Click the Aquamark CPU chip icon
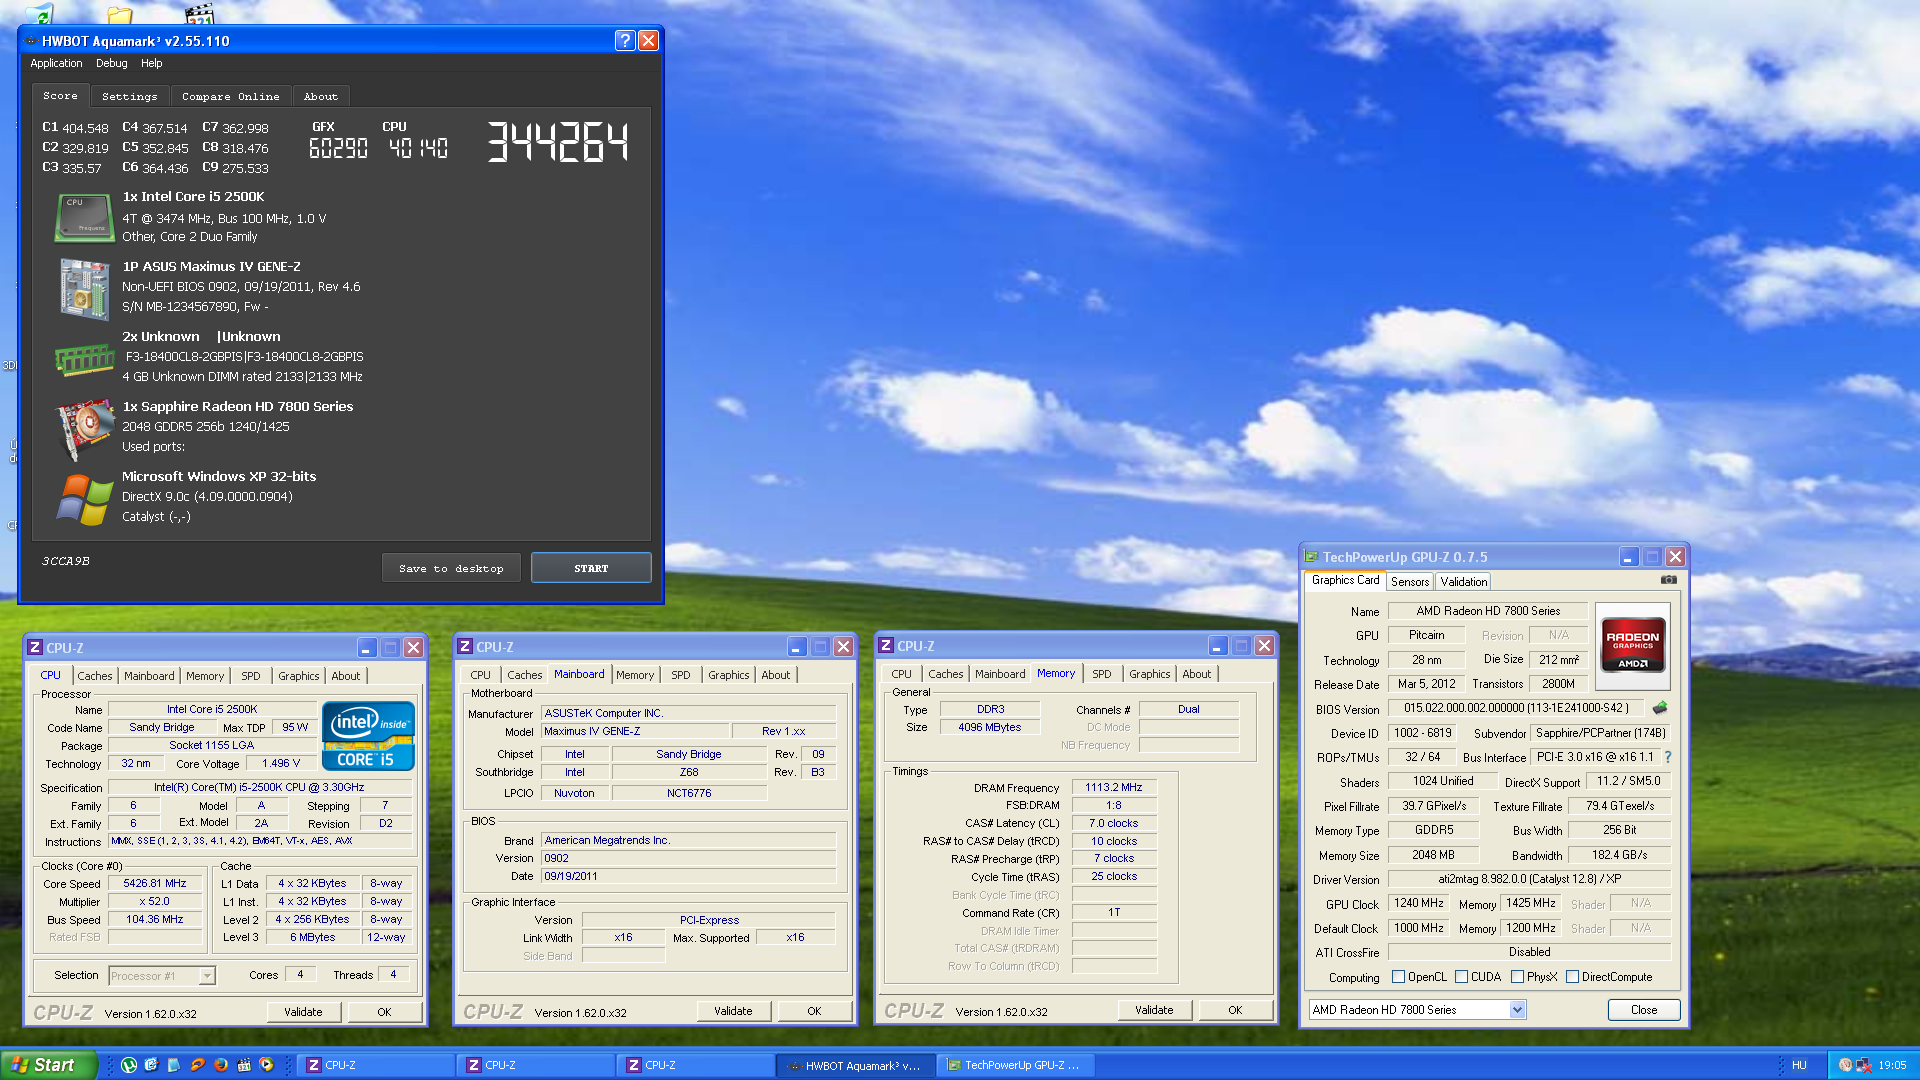The image size is (1920, 1080). [x=84, y=217]
